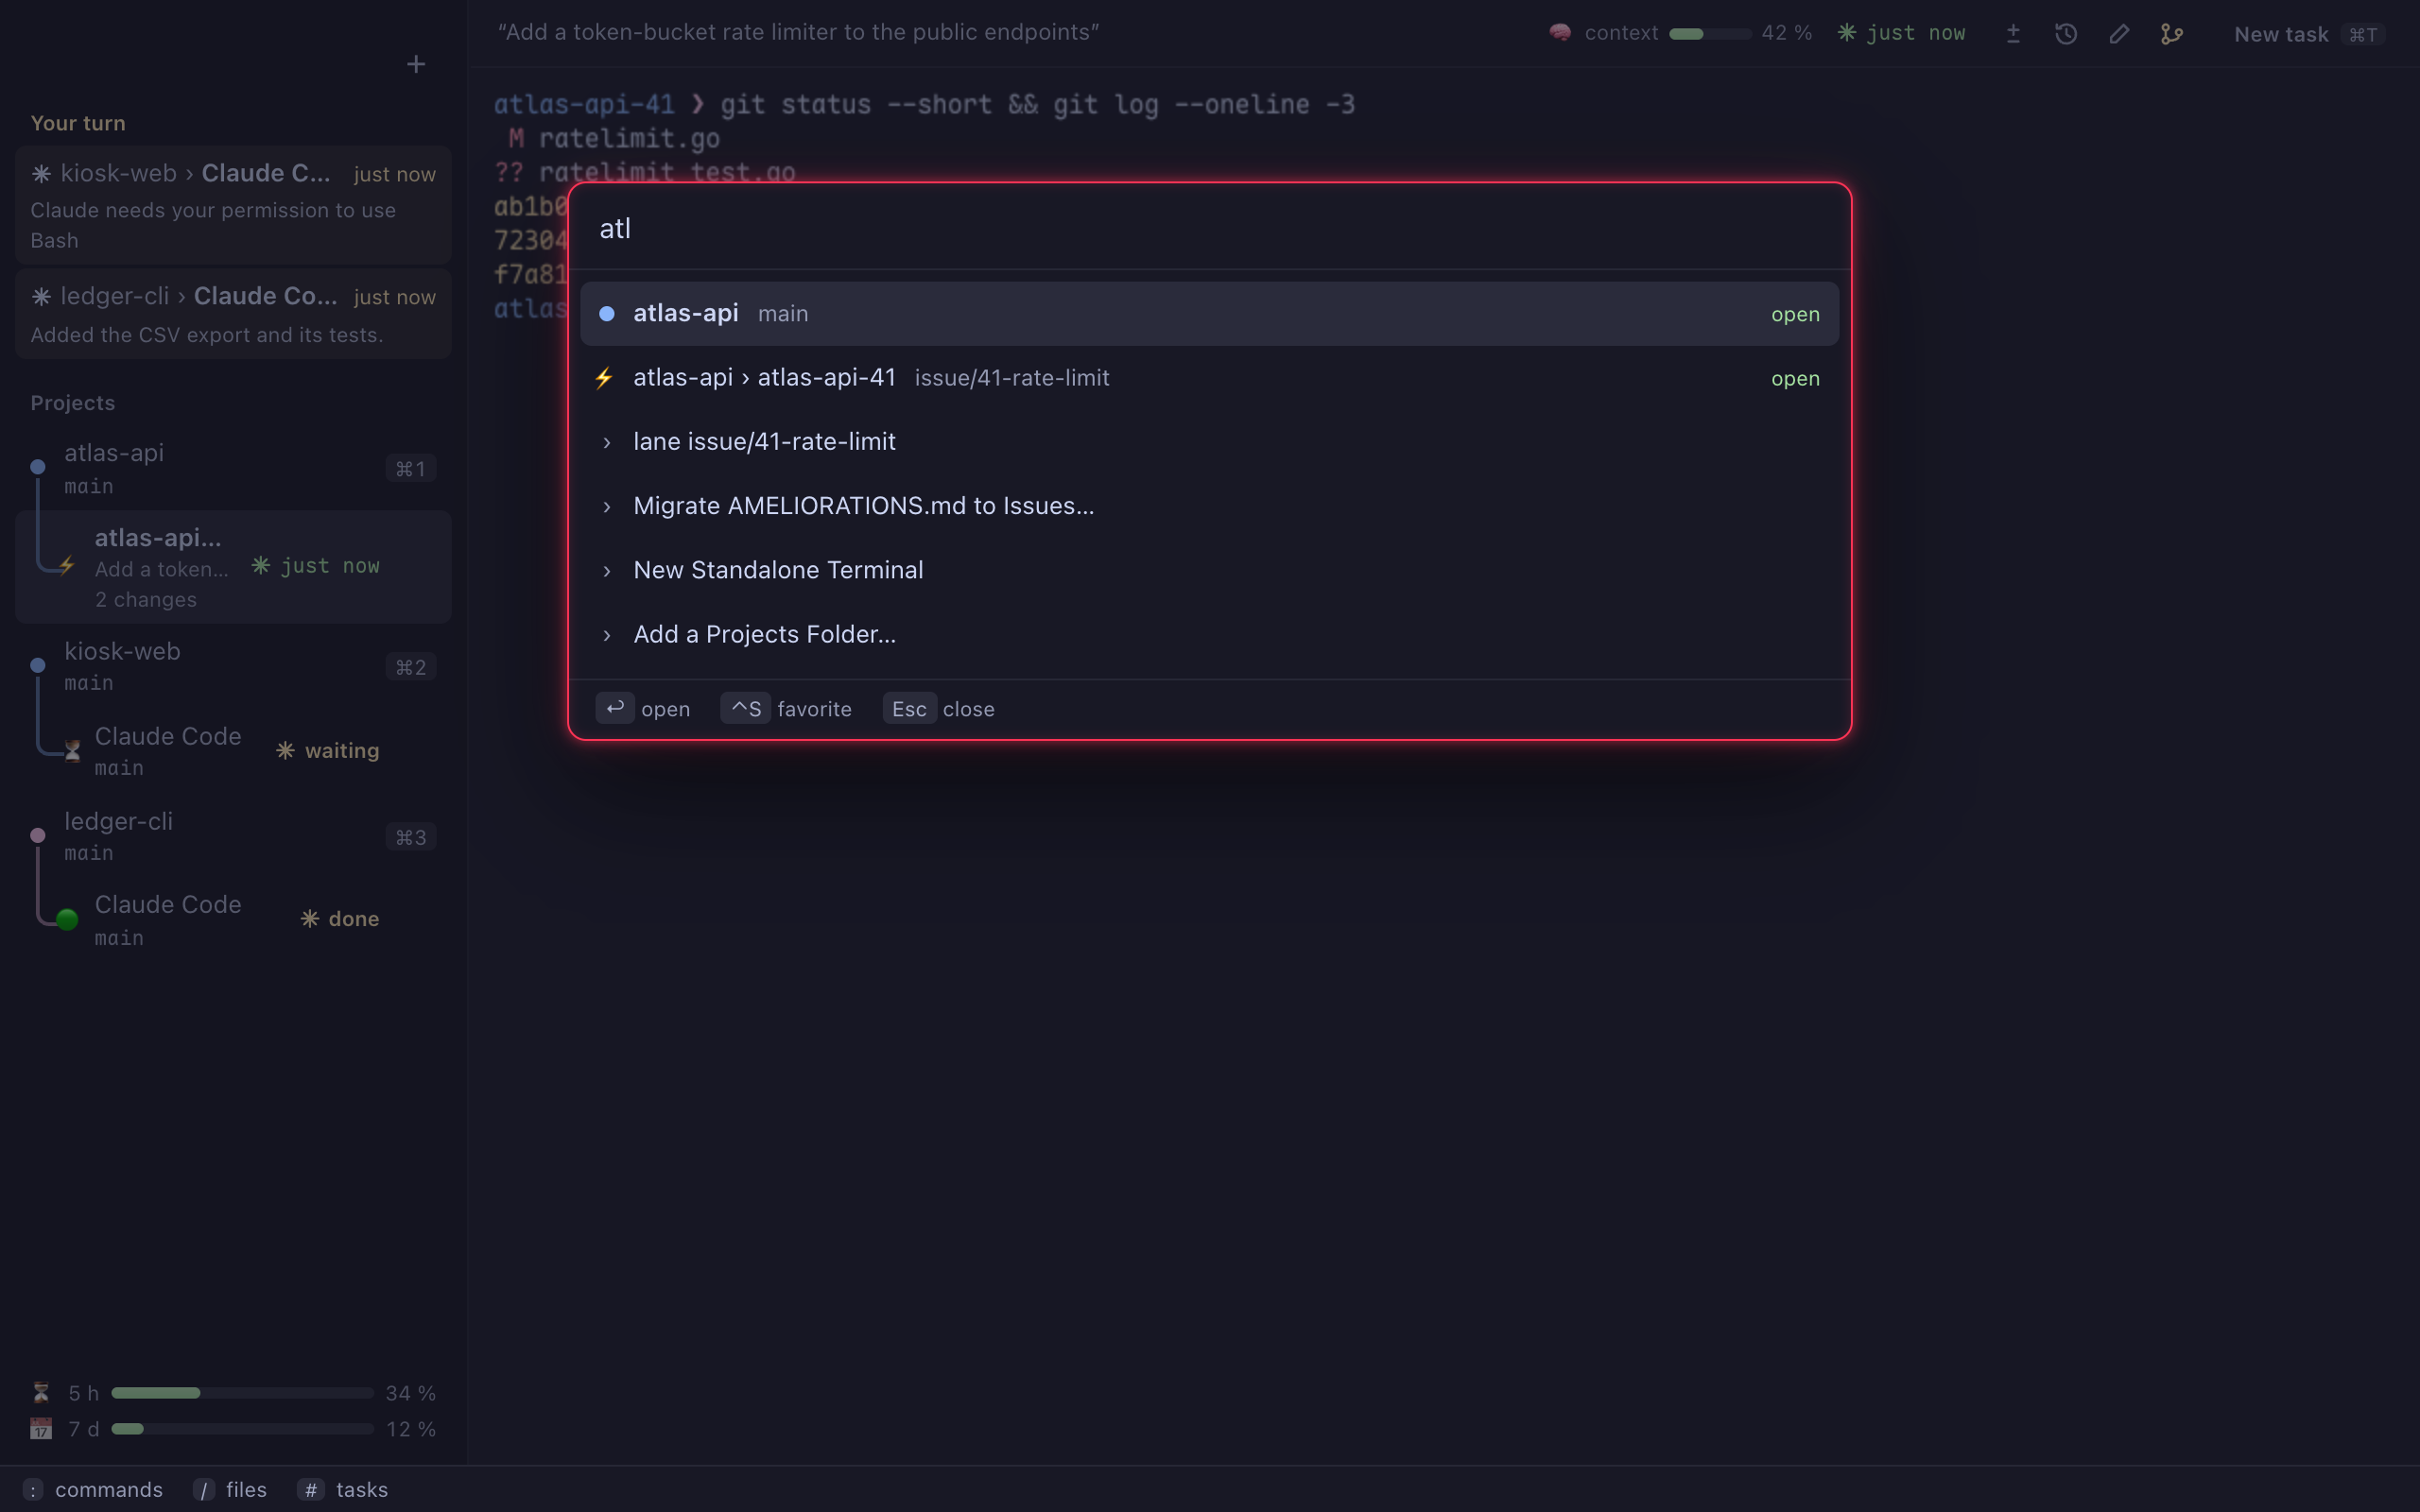This screenshot has width=2420, height=1512.
Task: Click the hourglass icon on kiosk-web Claude Code
Action: tap(72, 750)
